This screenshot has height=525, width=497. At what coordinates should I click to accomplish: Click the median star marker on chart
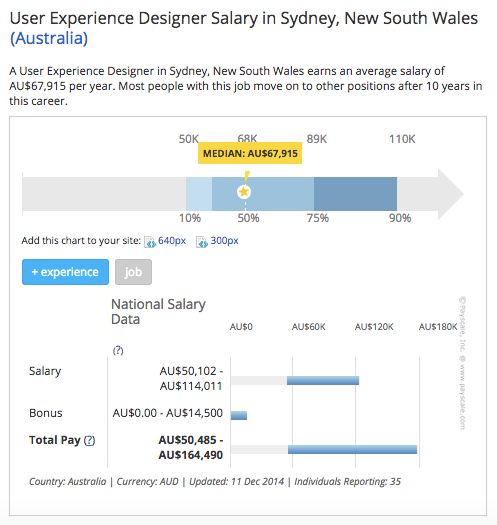[x=244, y=192]
